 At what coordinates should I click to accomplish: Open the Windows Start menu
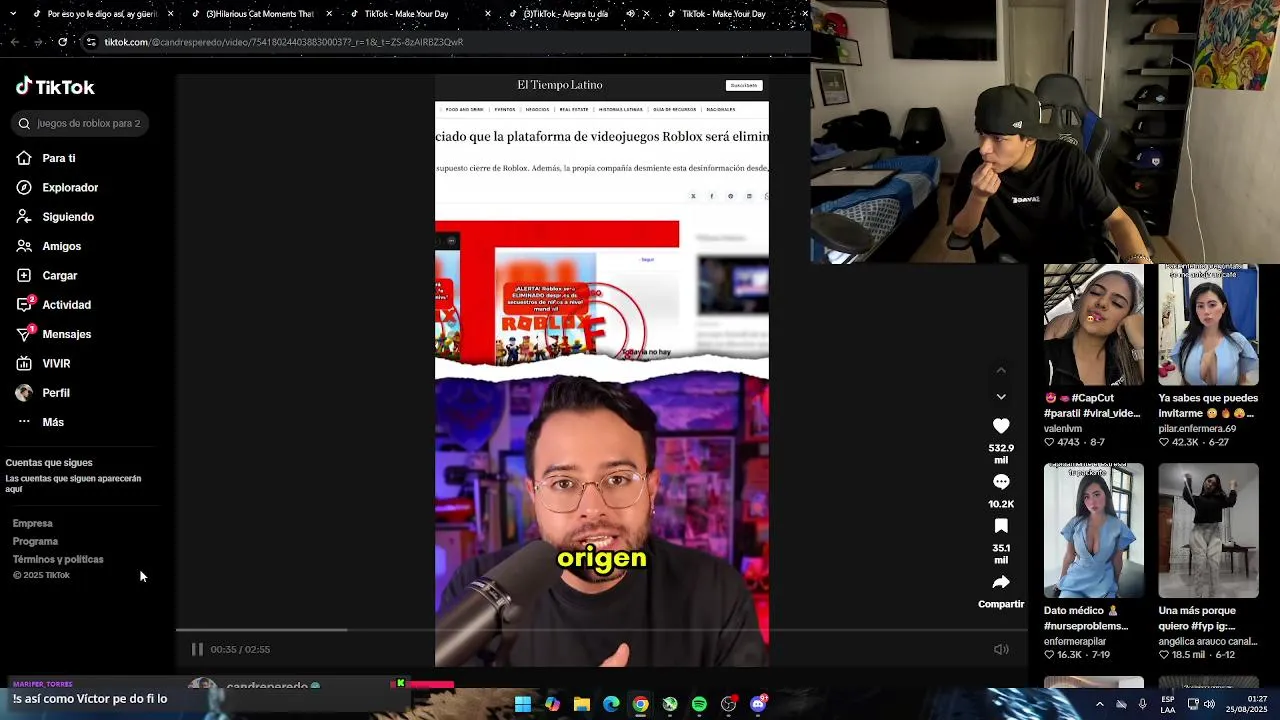(522, 704)
